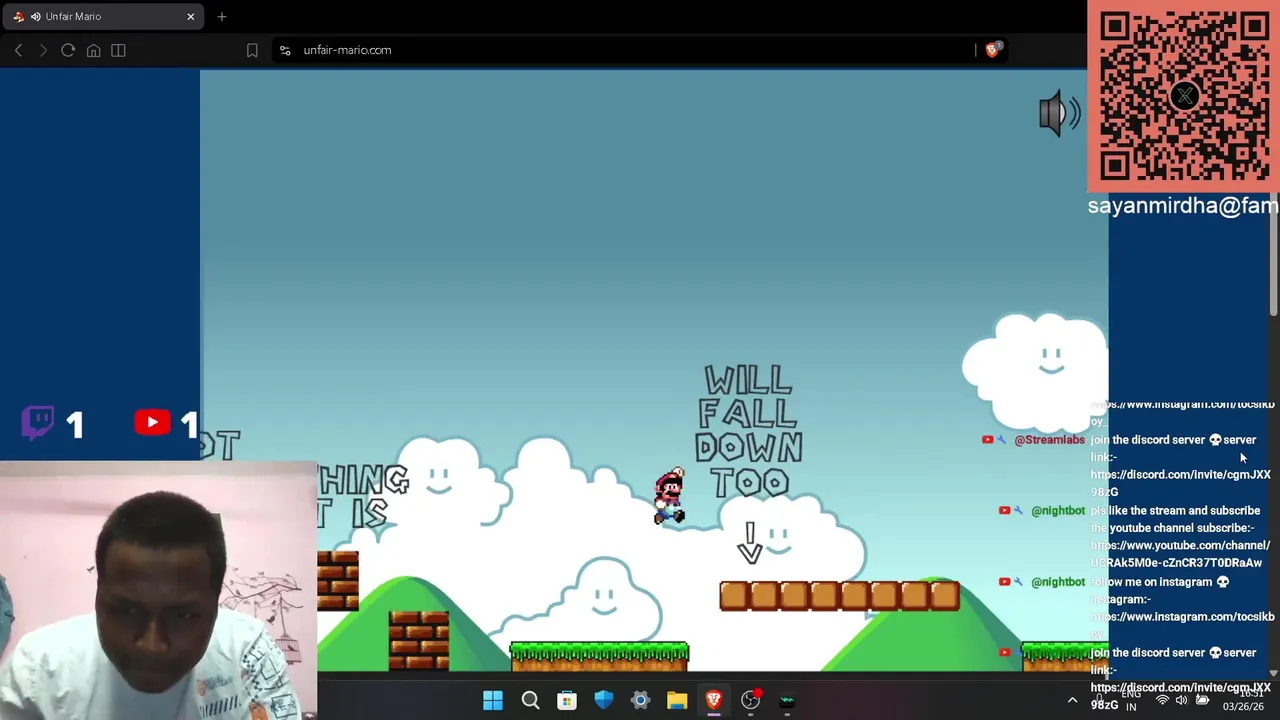The height and width of the screenshot is (720, 1280).
Task: Switch to Brave browser in taskbar
Action: point(713,701)
